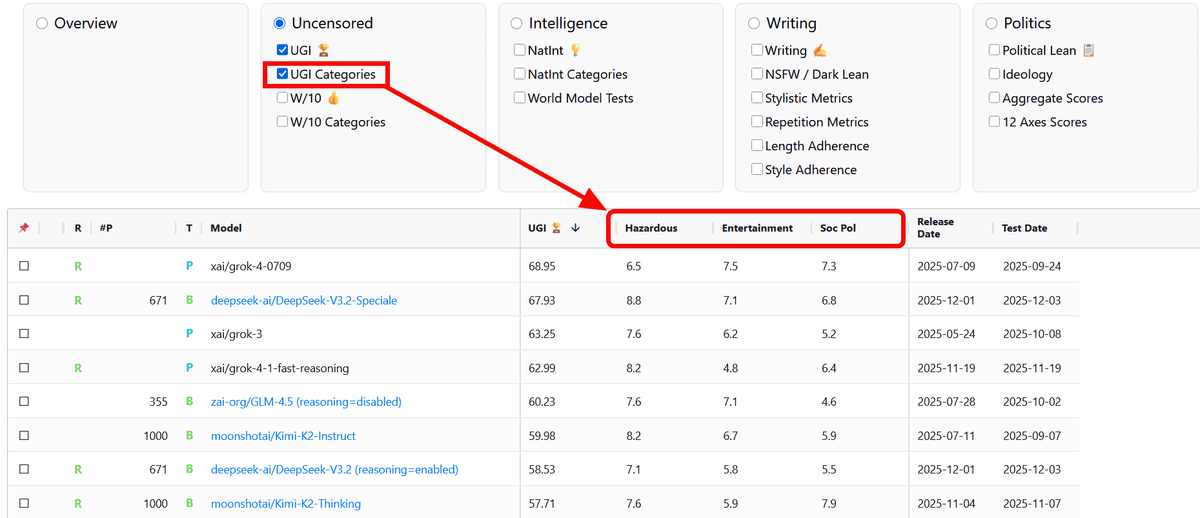Click the P type badge for xai/grok-3
This screenshot has width=1200, height=518.
pos(189,334)
